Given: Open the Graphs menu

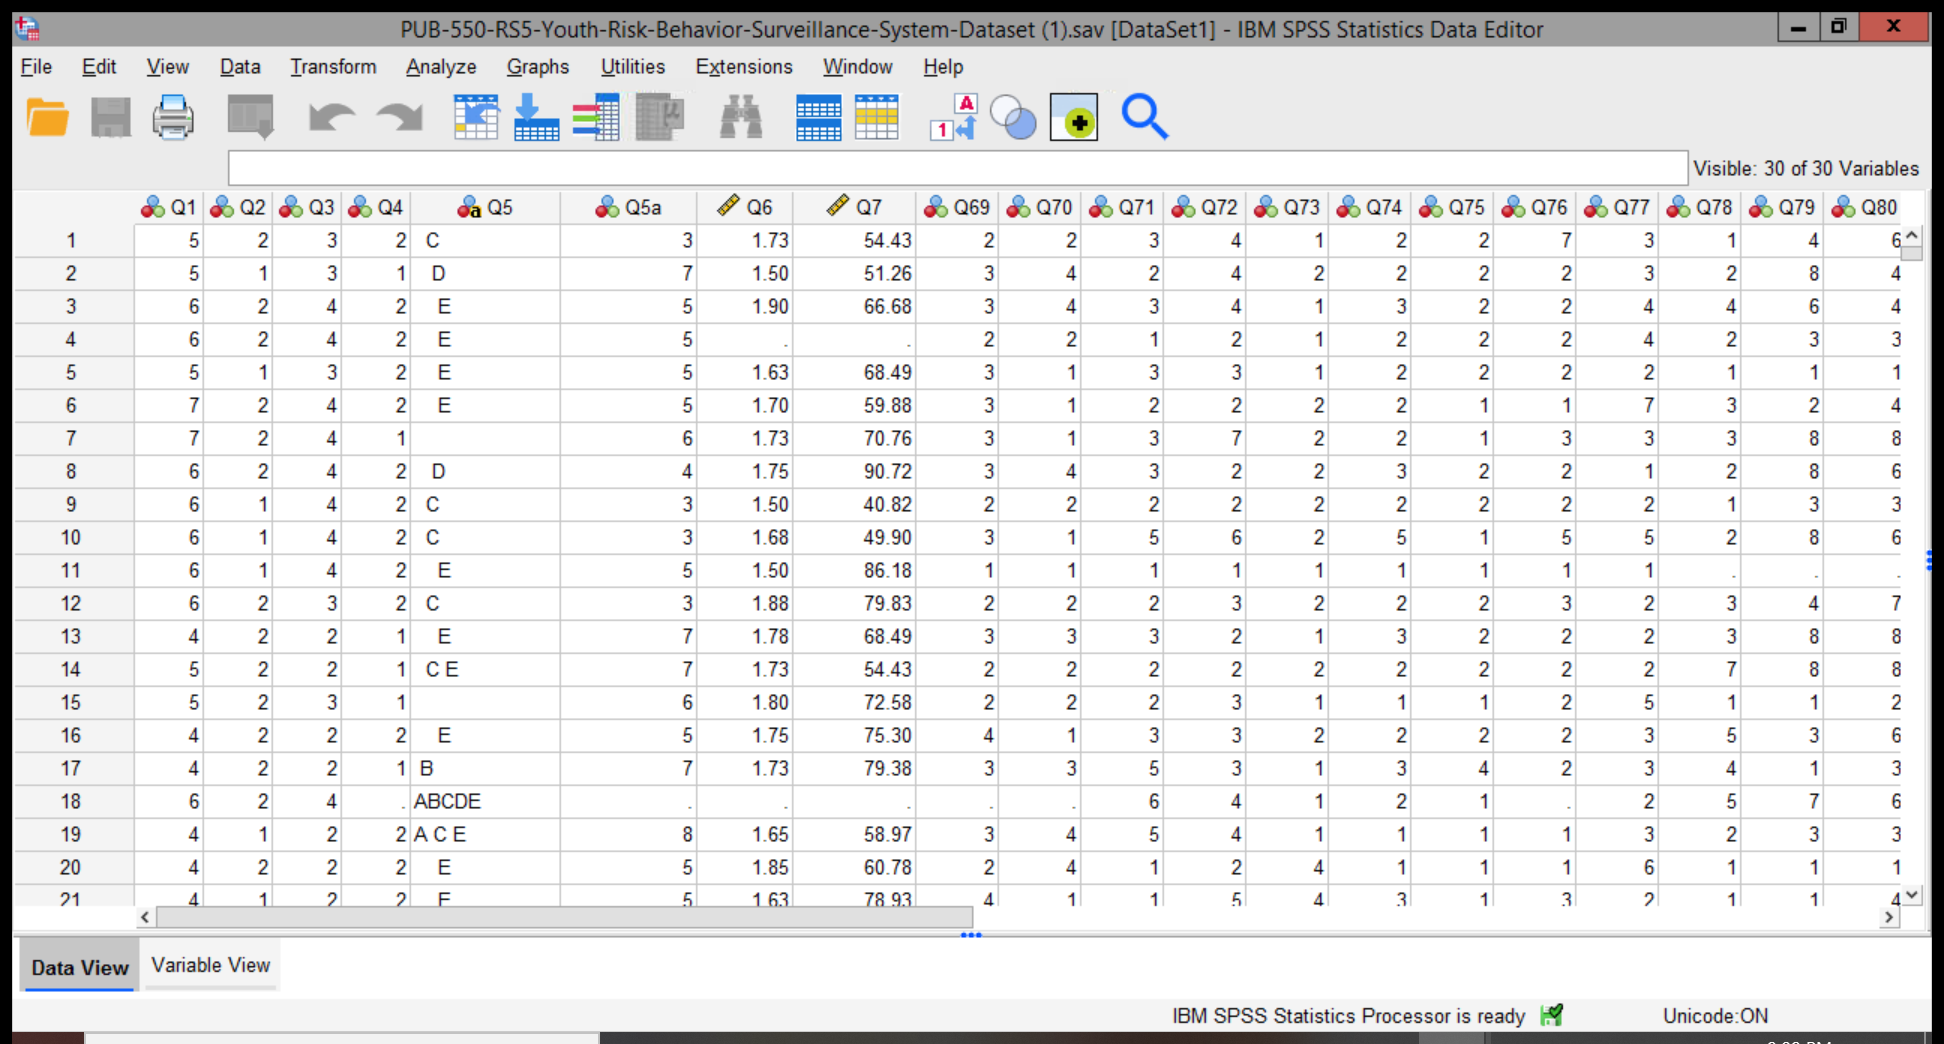Looking at the screenshot, I should click(538, 67).
